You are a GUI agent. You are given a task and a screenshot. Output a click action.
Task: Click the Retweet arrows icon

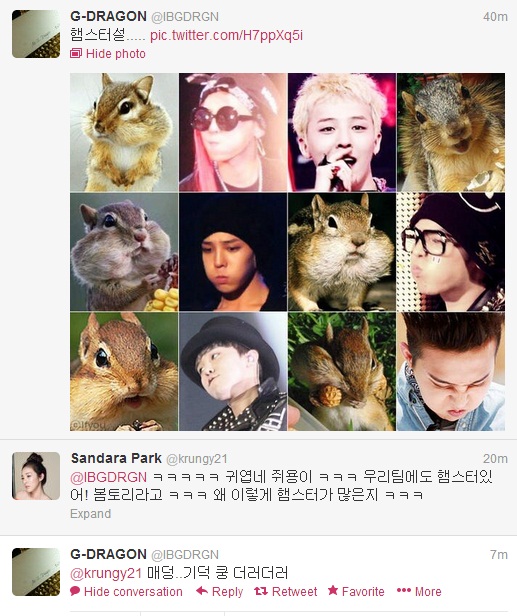coord(261,591)
